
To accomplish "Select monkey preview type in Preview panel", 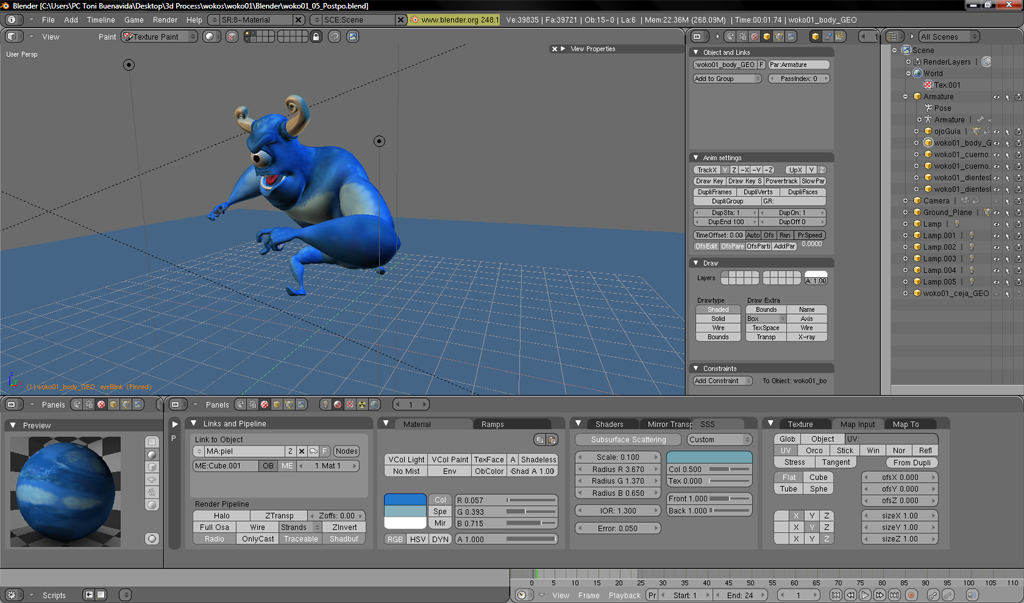I will click(152, 480).
